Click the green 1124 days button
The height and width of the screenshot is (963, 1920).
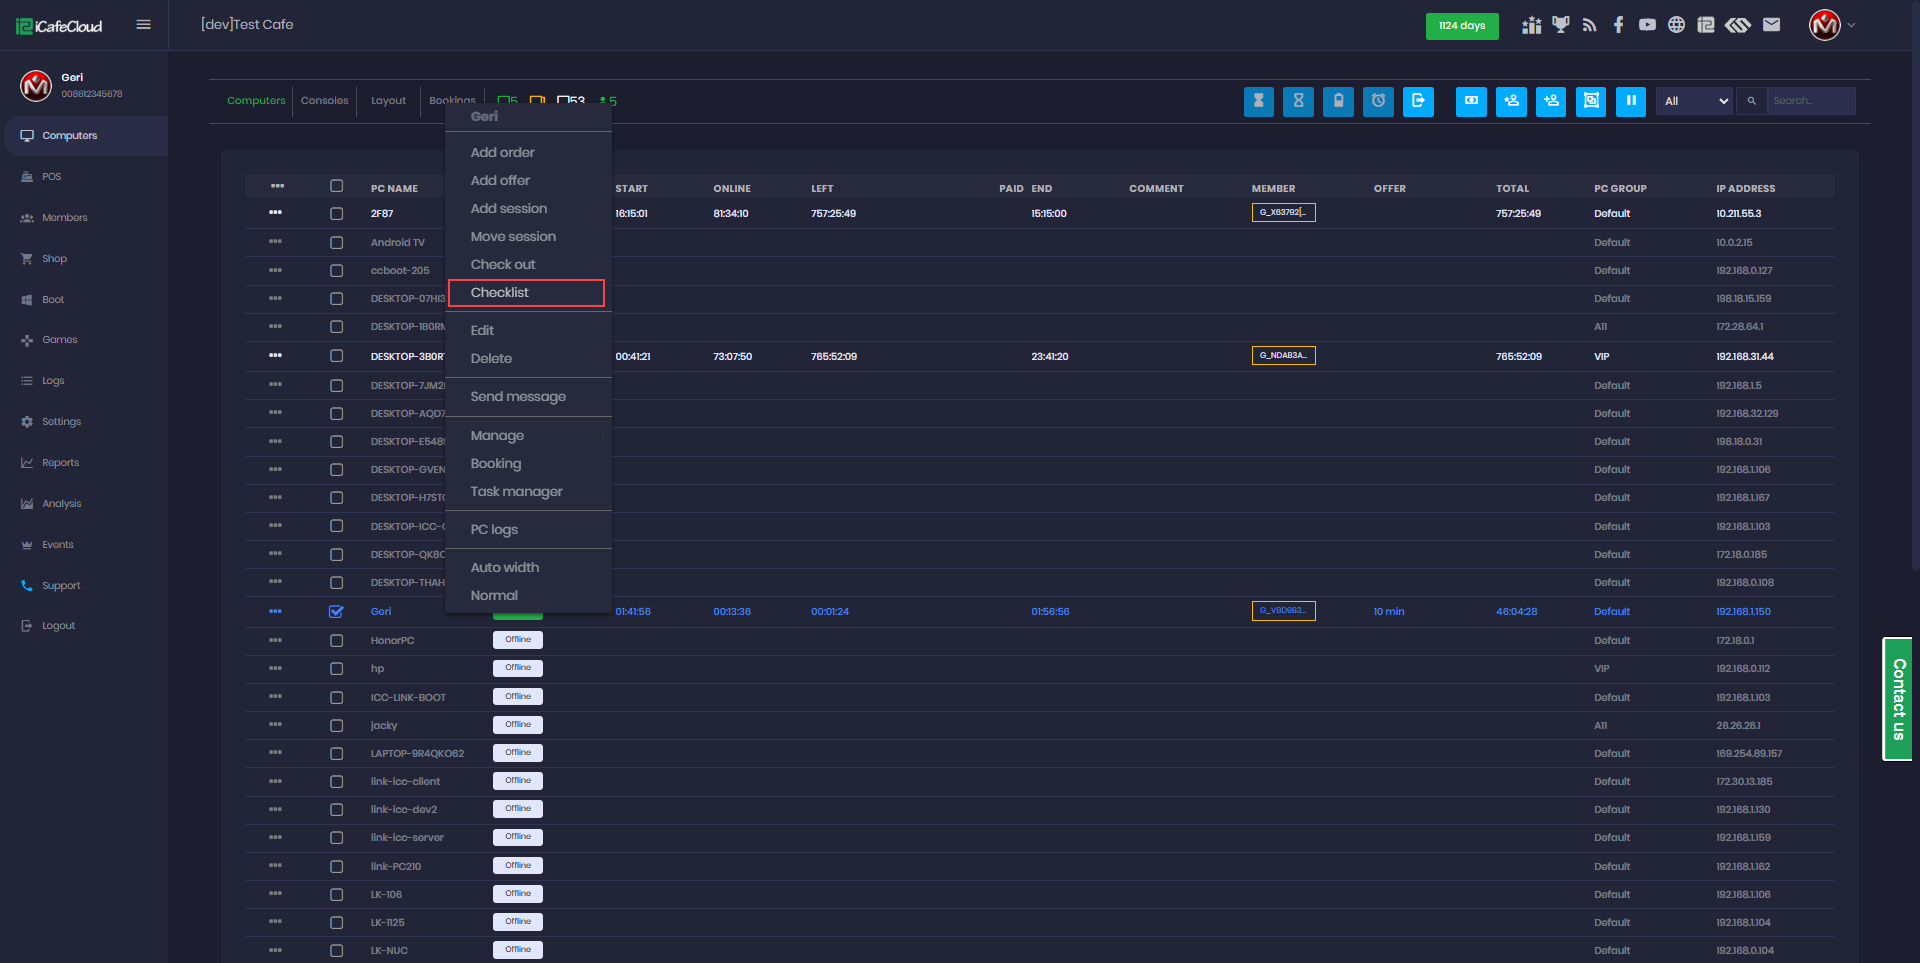[x=1461, y=26]
